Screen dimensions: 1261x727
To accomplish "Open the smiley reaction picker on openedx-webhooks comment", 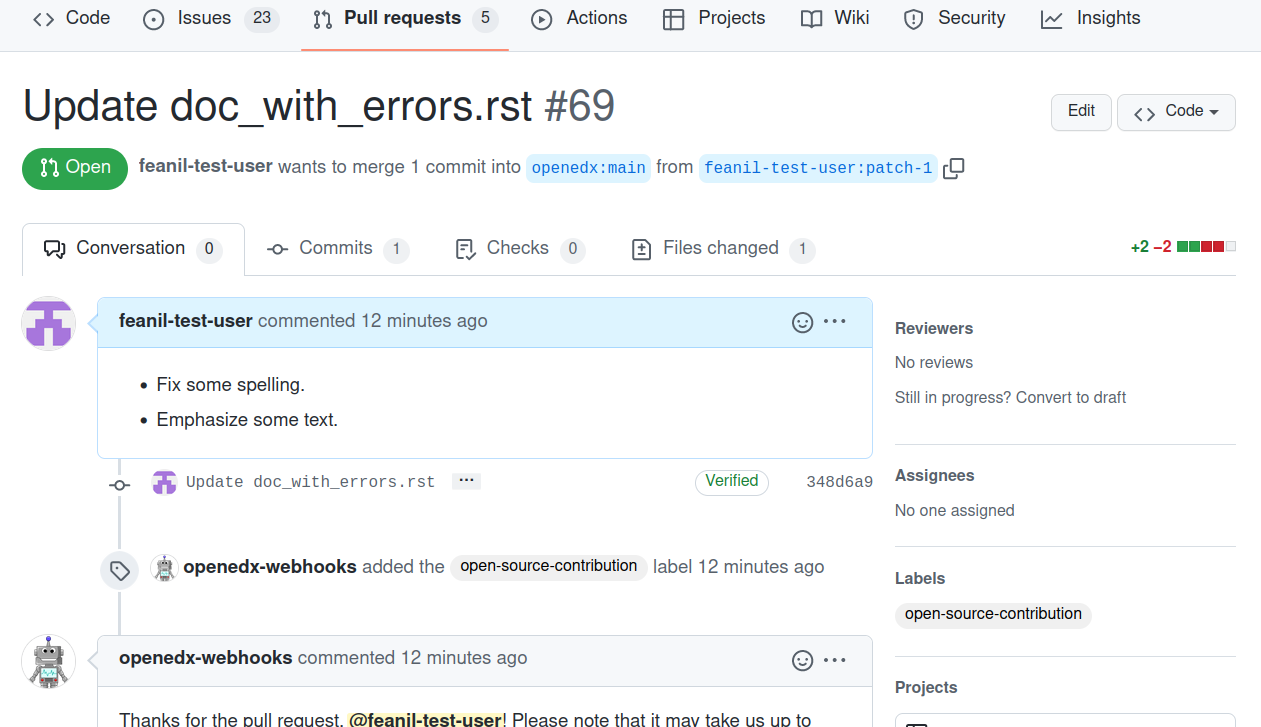I will coord(802,660).
